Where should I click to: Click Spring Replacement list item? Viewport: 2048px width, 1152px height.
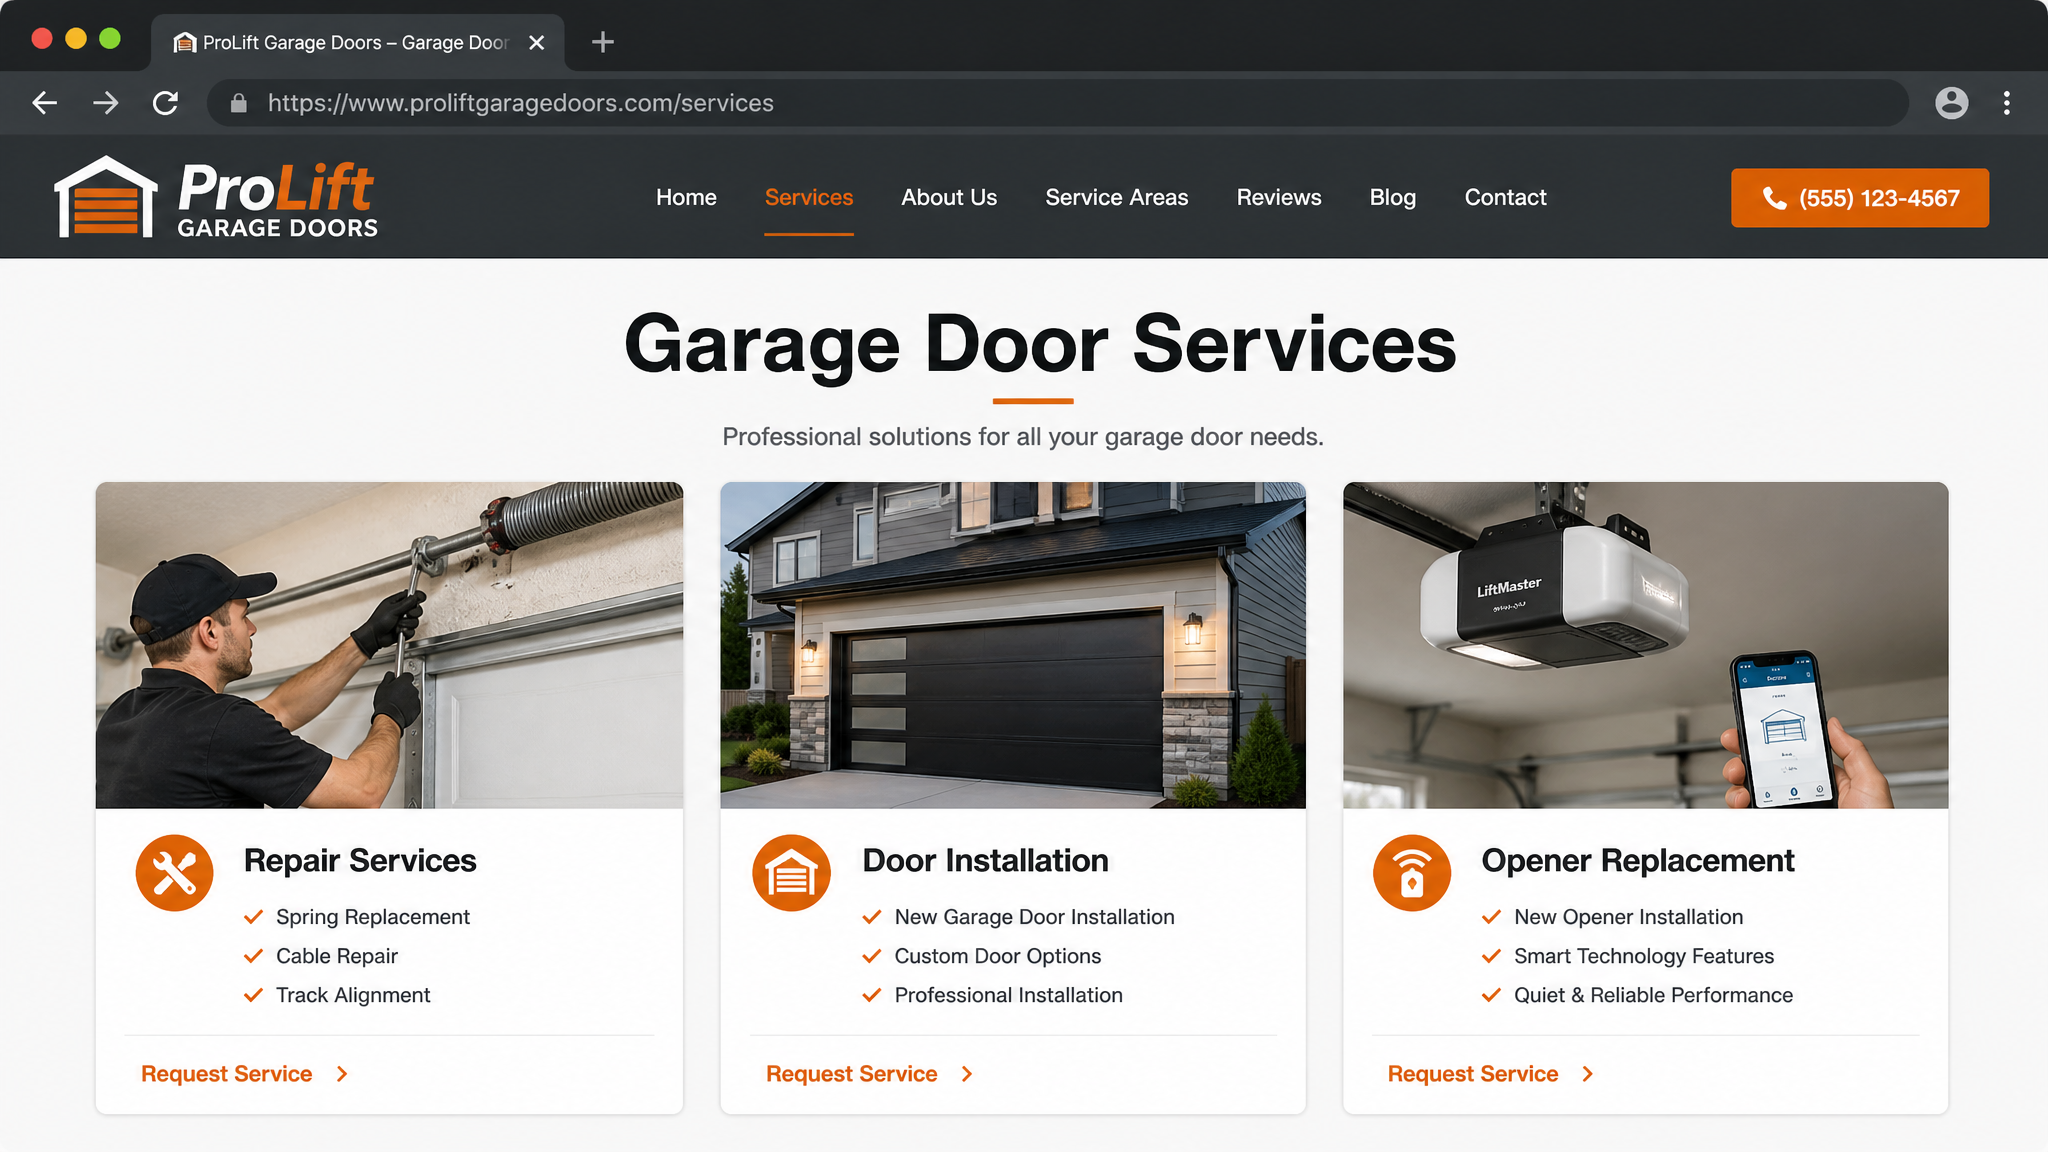click(372, 917)
